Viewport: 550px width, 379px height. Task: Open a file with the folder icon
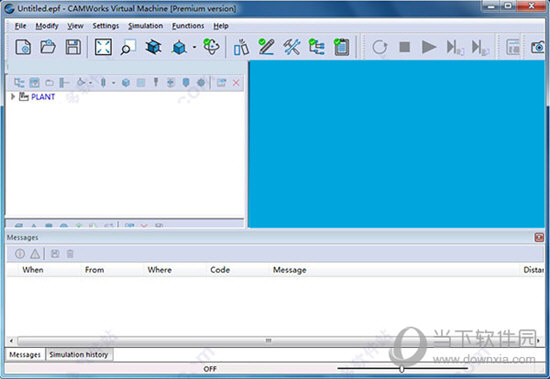click(48, 47)
